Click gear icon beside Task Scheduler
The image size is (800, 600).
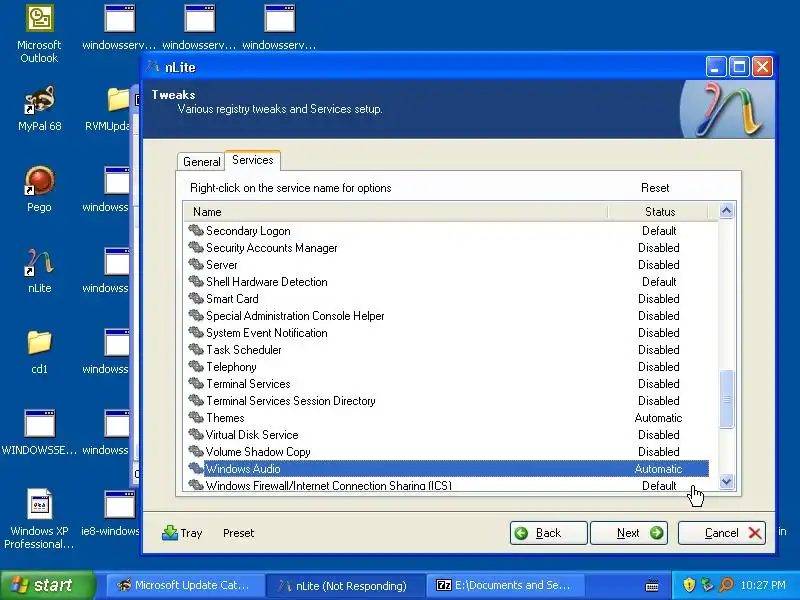coord(196,349)
